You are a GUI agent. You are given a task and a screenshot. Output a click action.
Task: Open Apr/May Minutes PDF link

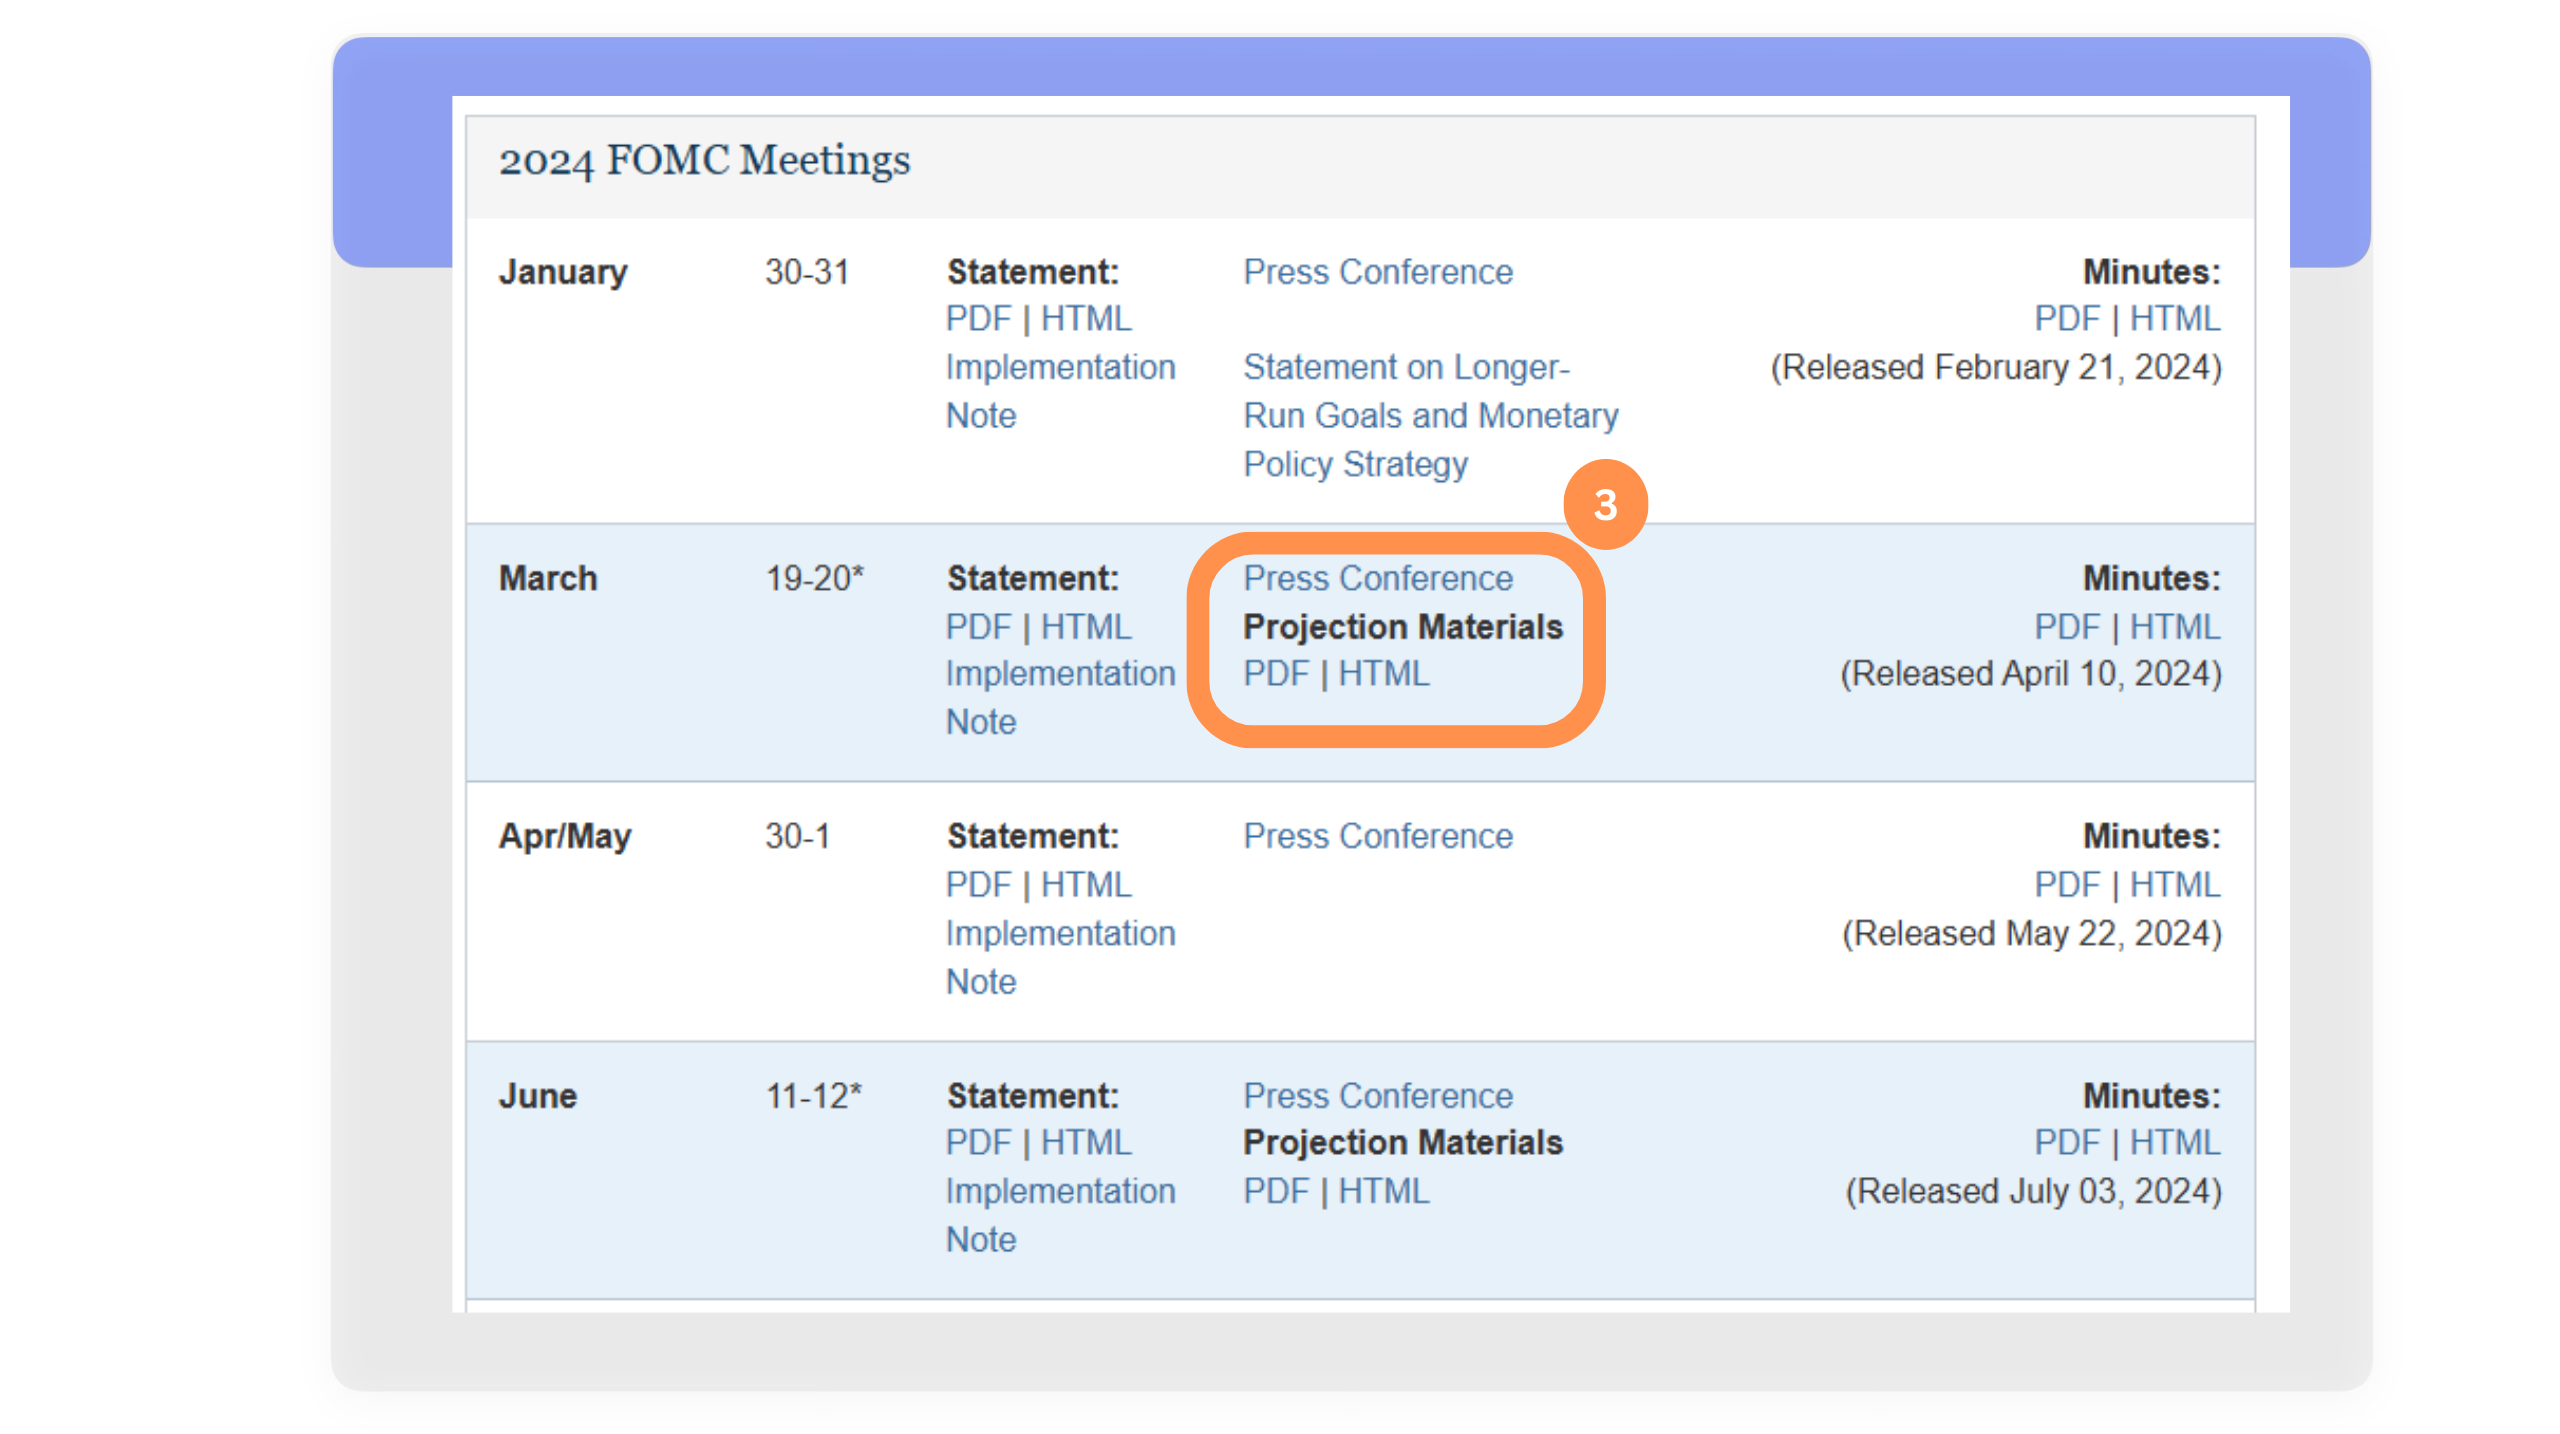pos(2067,885)
